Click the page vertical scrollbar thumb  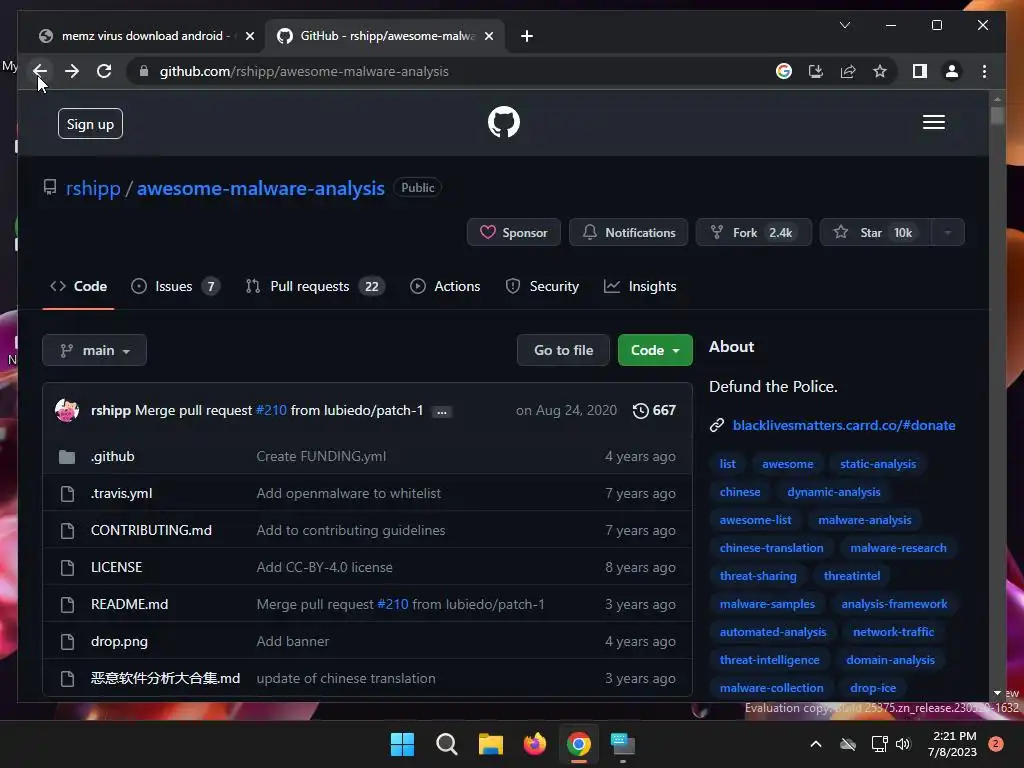pyautogui.click(x=997, y=116)
